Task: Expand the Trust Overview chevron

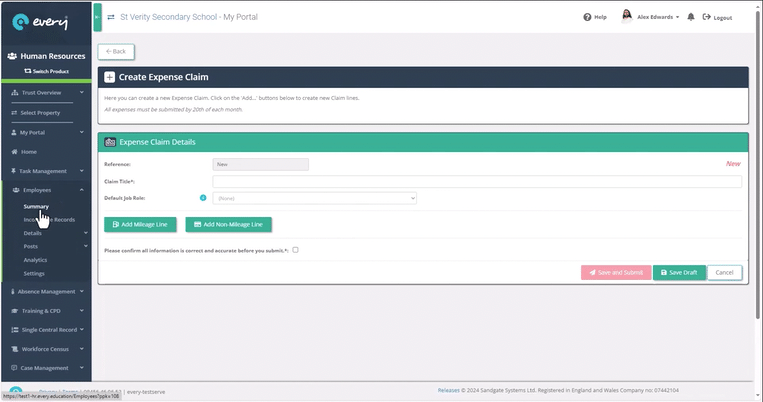Action: coord(82,92)
